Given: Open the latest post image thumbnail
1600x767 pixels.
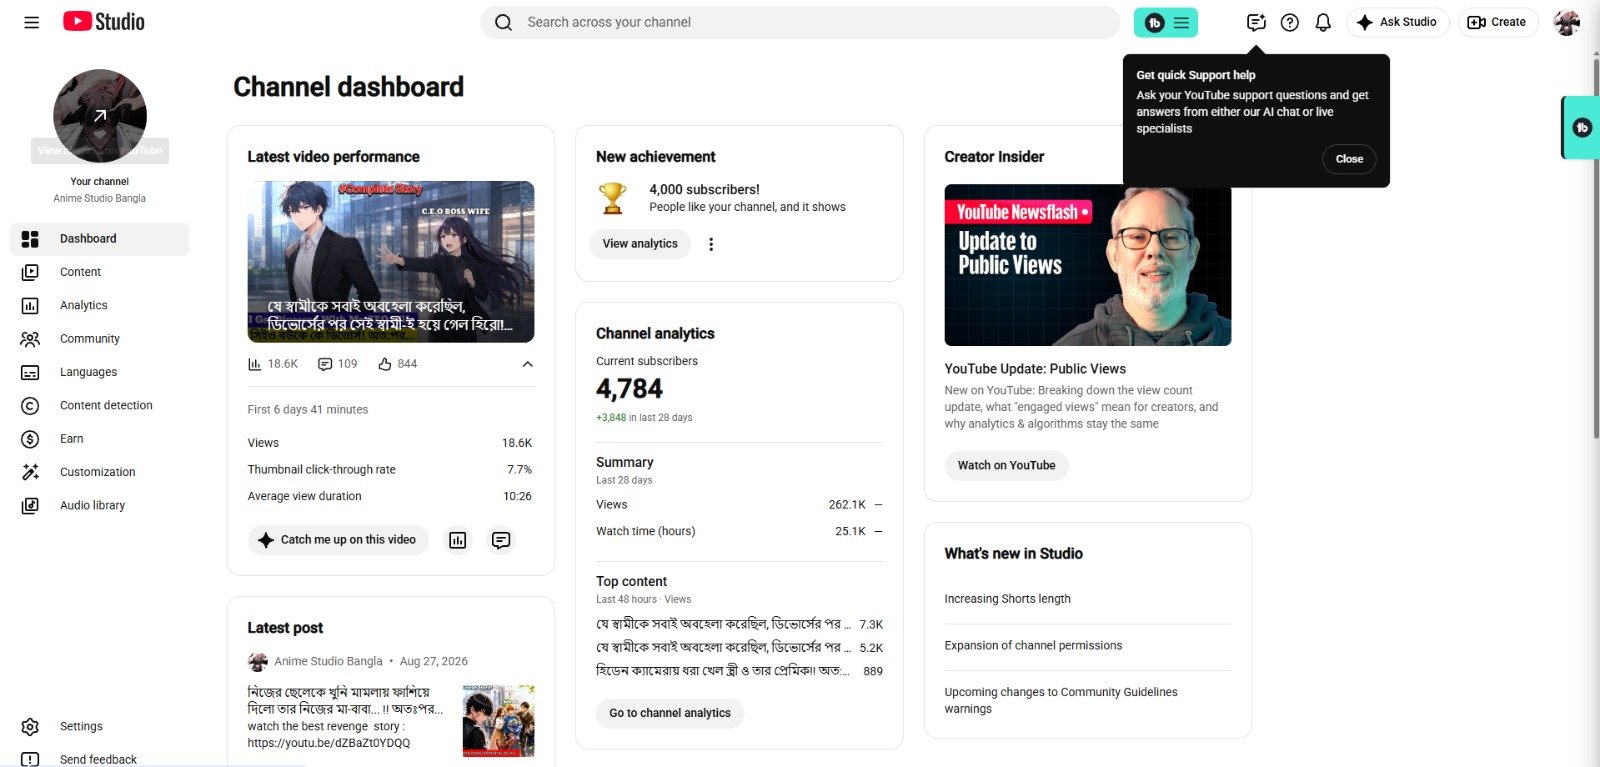Looking at the screenshot, I should pos(499,721).
